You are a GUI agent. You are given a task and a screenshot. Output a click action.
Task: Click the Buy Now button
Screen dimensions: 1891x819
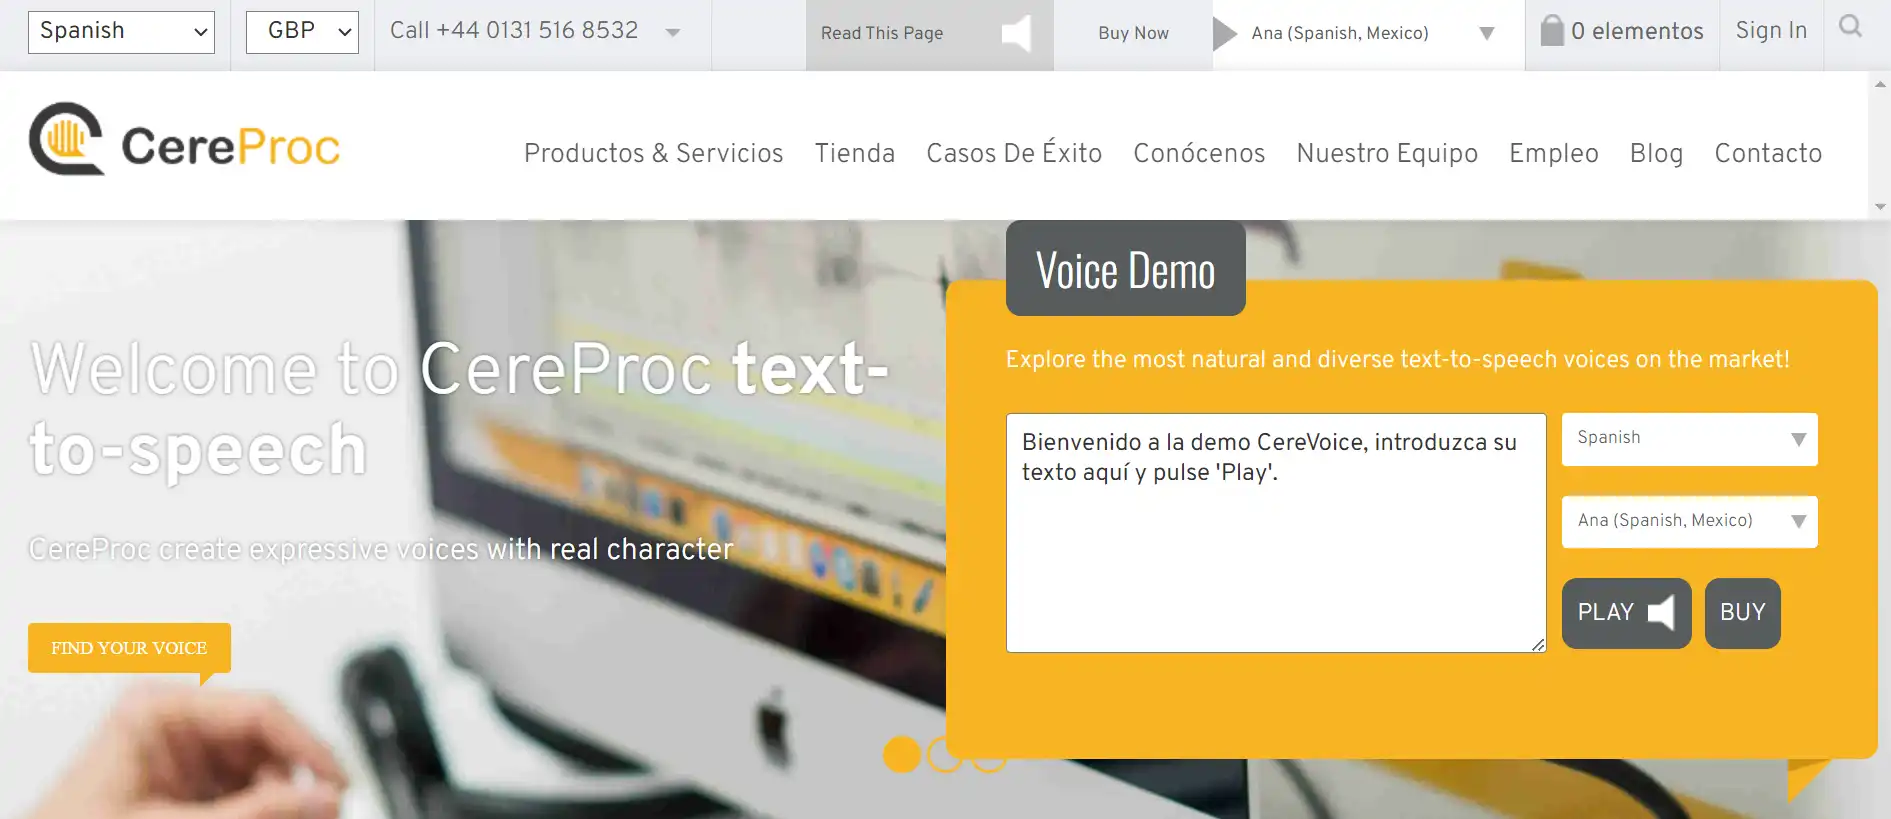(x=1133, y=34)
